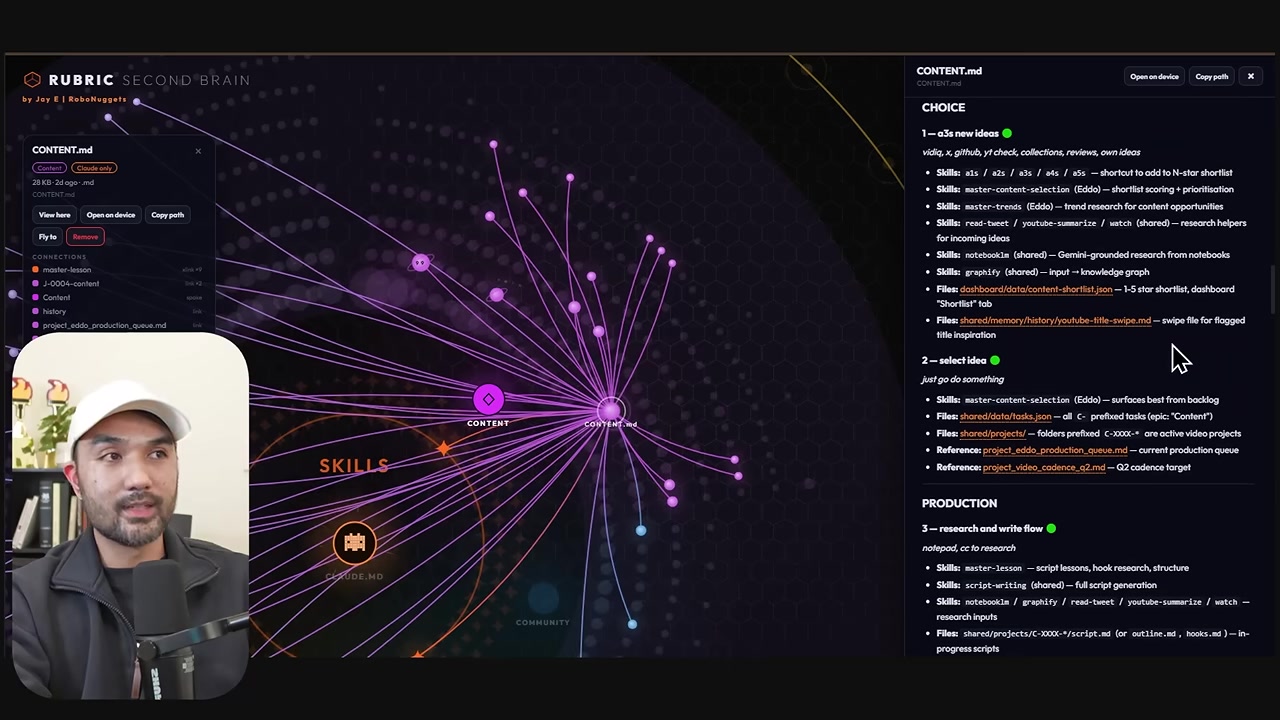Select the blue node under CONTENT.md
1280x720 pixels.
click(x=641, y=530)
